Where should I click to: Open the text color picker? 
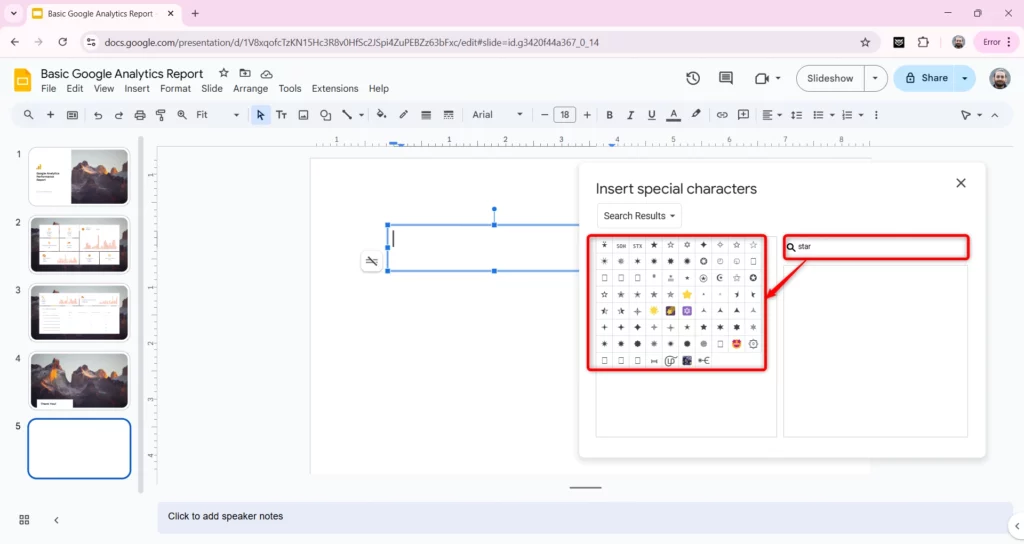coord(673,115)
